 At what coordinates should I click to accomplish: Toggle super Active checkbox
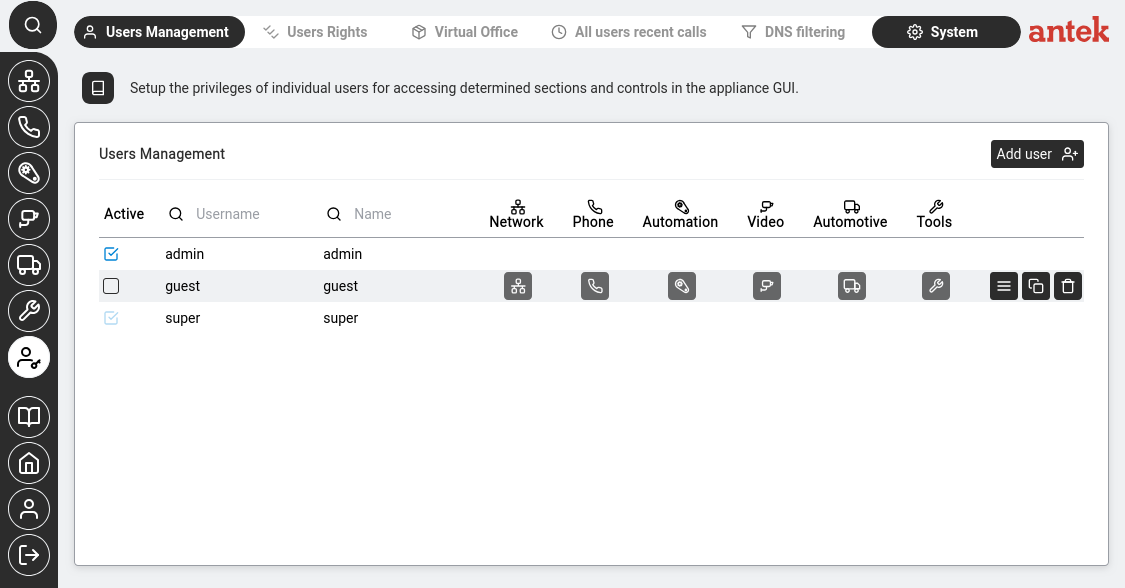[111, 318]
